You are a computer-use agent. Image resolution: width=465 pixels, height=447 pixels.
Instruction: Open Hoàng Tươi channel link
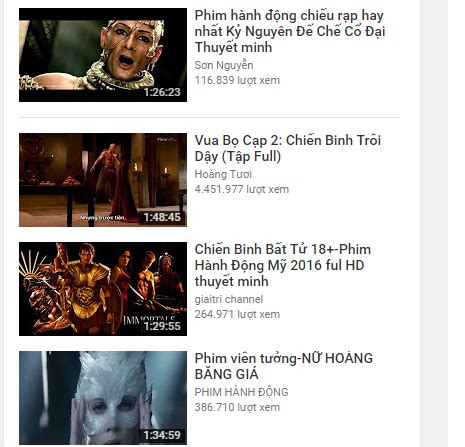click(223, 174)
